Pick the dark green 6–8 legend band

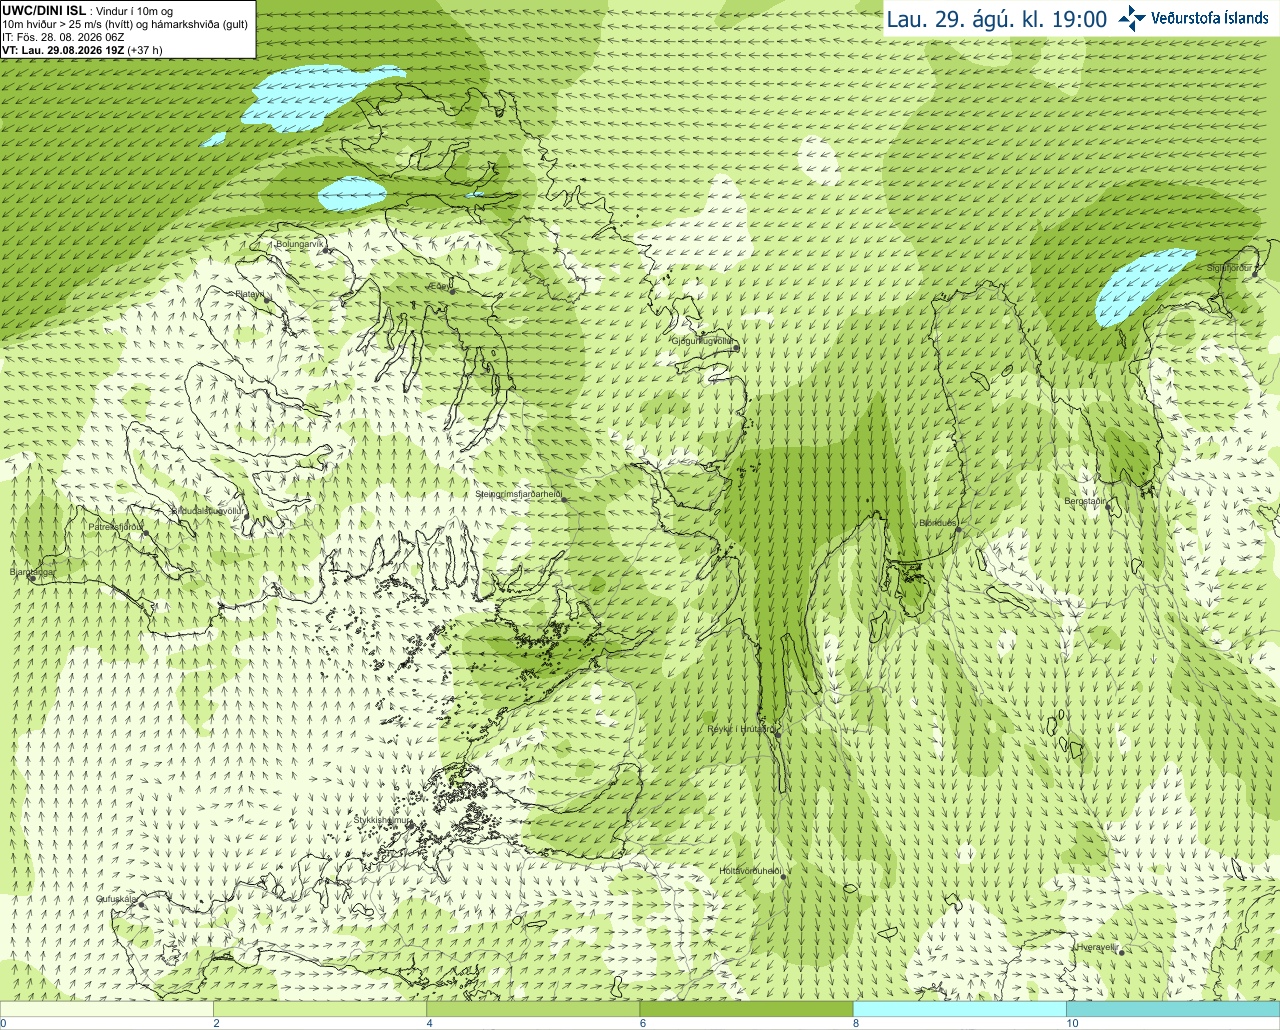tap(746, 1009)
